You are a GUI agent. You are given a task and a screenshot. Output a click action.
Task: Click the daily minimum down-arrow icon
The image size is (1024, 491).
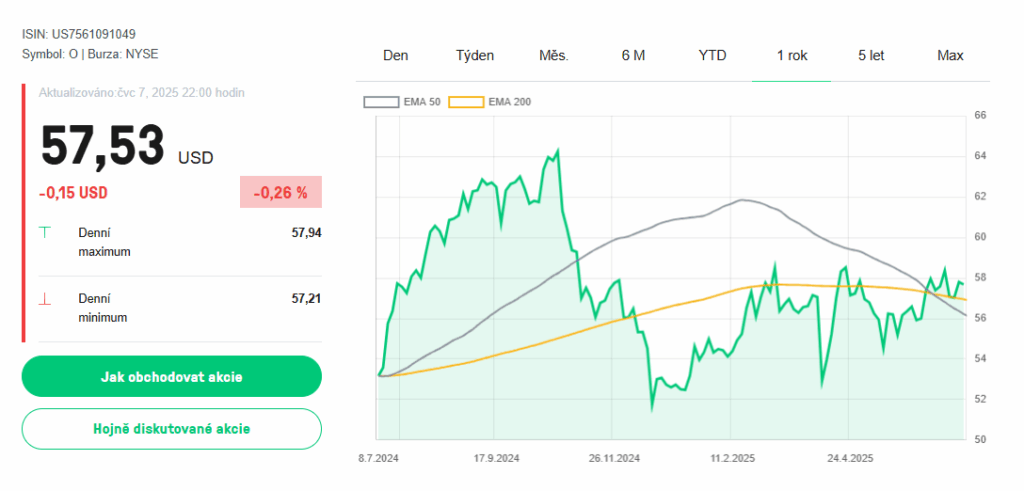coord(44,298)
